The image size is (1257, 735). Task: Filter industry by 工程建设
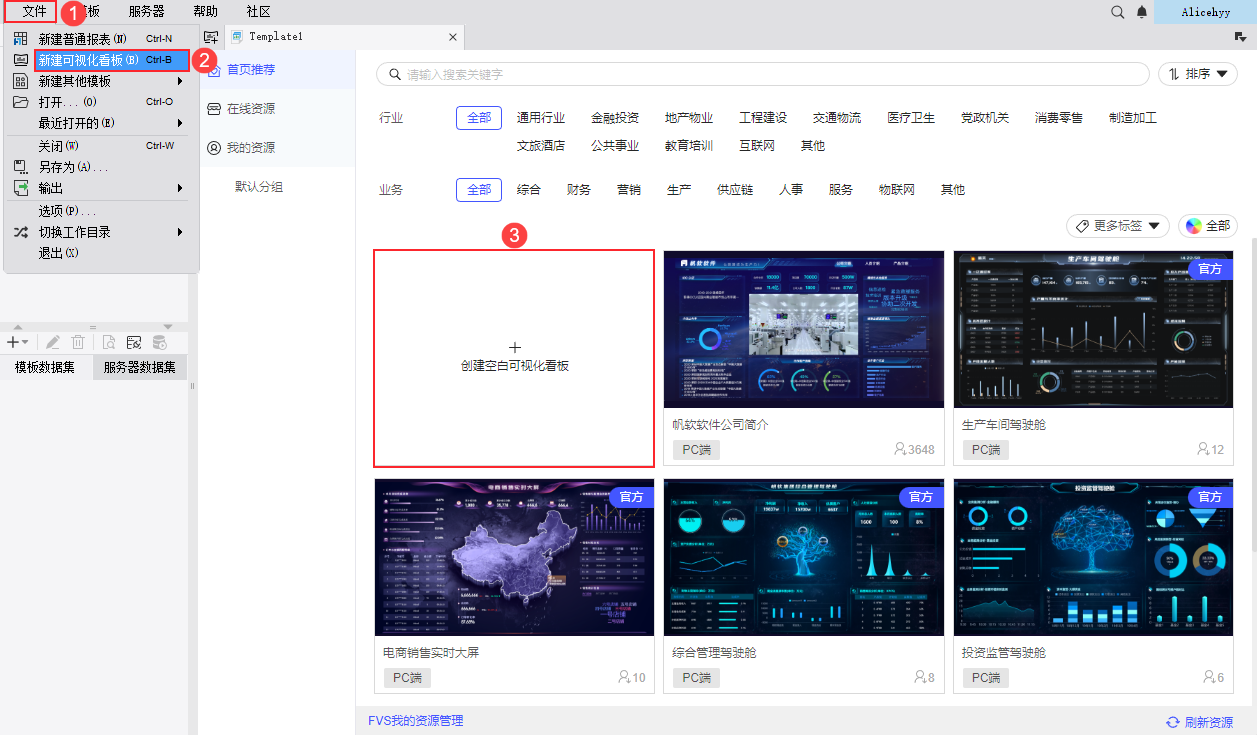point(763,117)
